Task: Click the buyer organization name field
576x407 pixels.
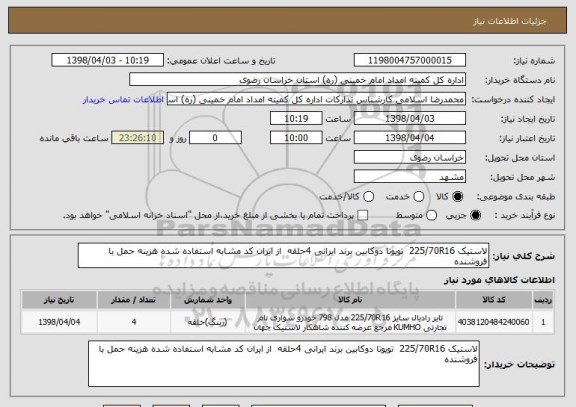Action: (x=298, y=80)
